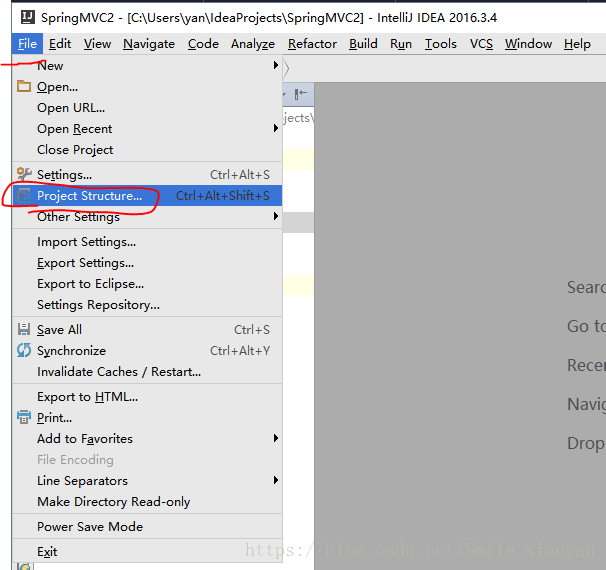The height and width of the screenshot is (570, 606).
Task: Select Project Structure... entry
Action: (x=147, y=196)
